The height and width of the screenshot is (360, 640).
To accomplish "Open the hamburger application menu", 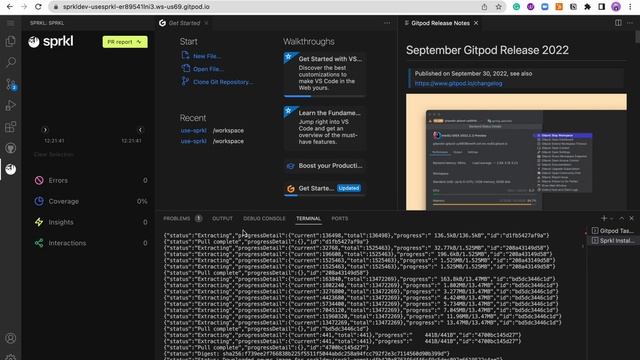I will 10,23.
